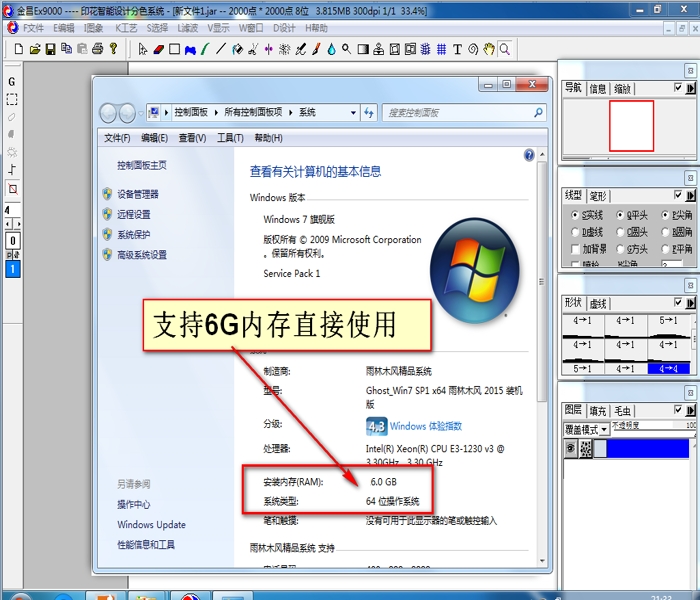Open the 高级系统设置 link
Image resolution: width=700 pixels, height=600 pixels.
click(142, 254)
